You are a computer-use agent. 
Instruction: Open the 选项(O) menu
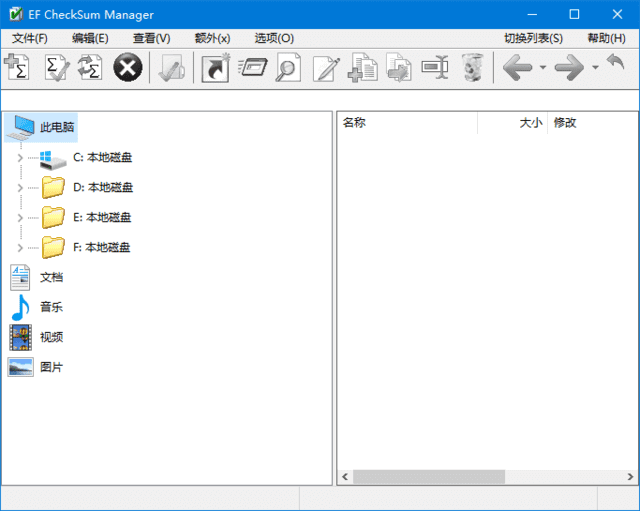[274, 38]
